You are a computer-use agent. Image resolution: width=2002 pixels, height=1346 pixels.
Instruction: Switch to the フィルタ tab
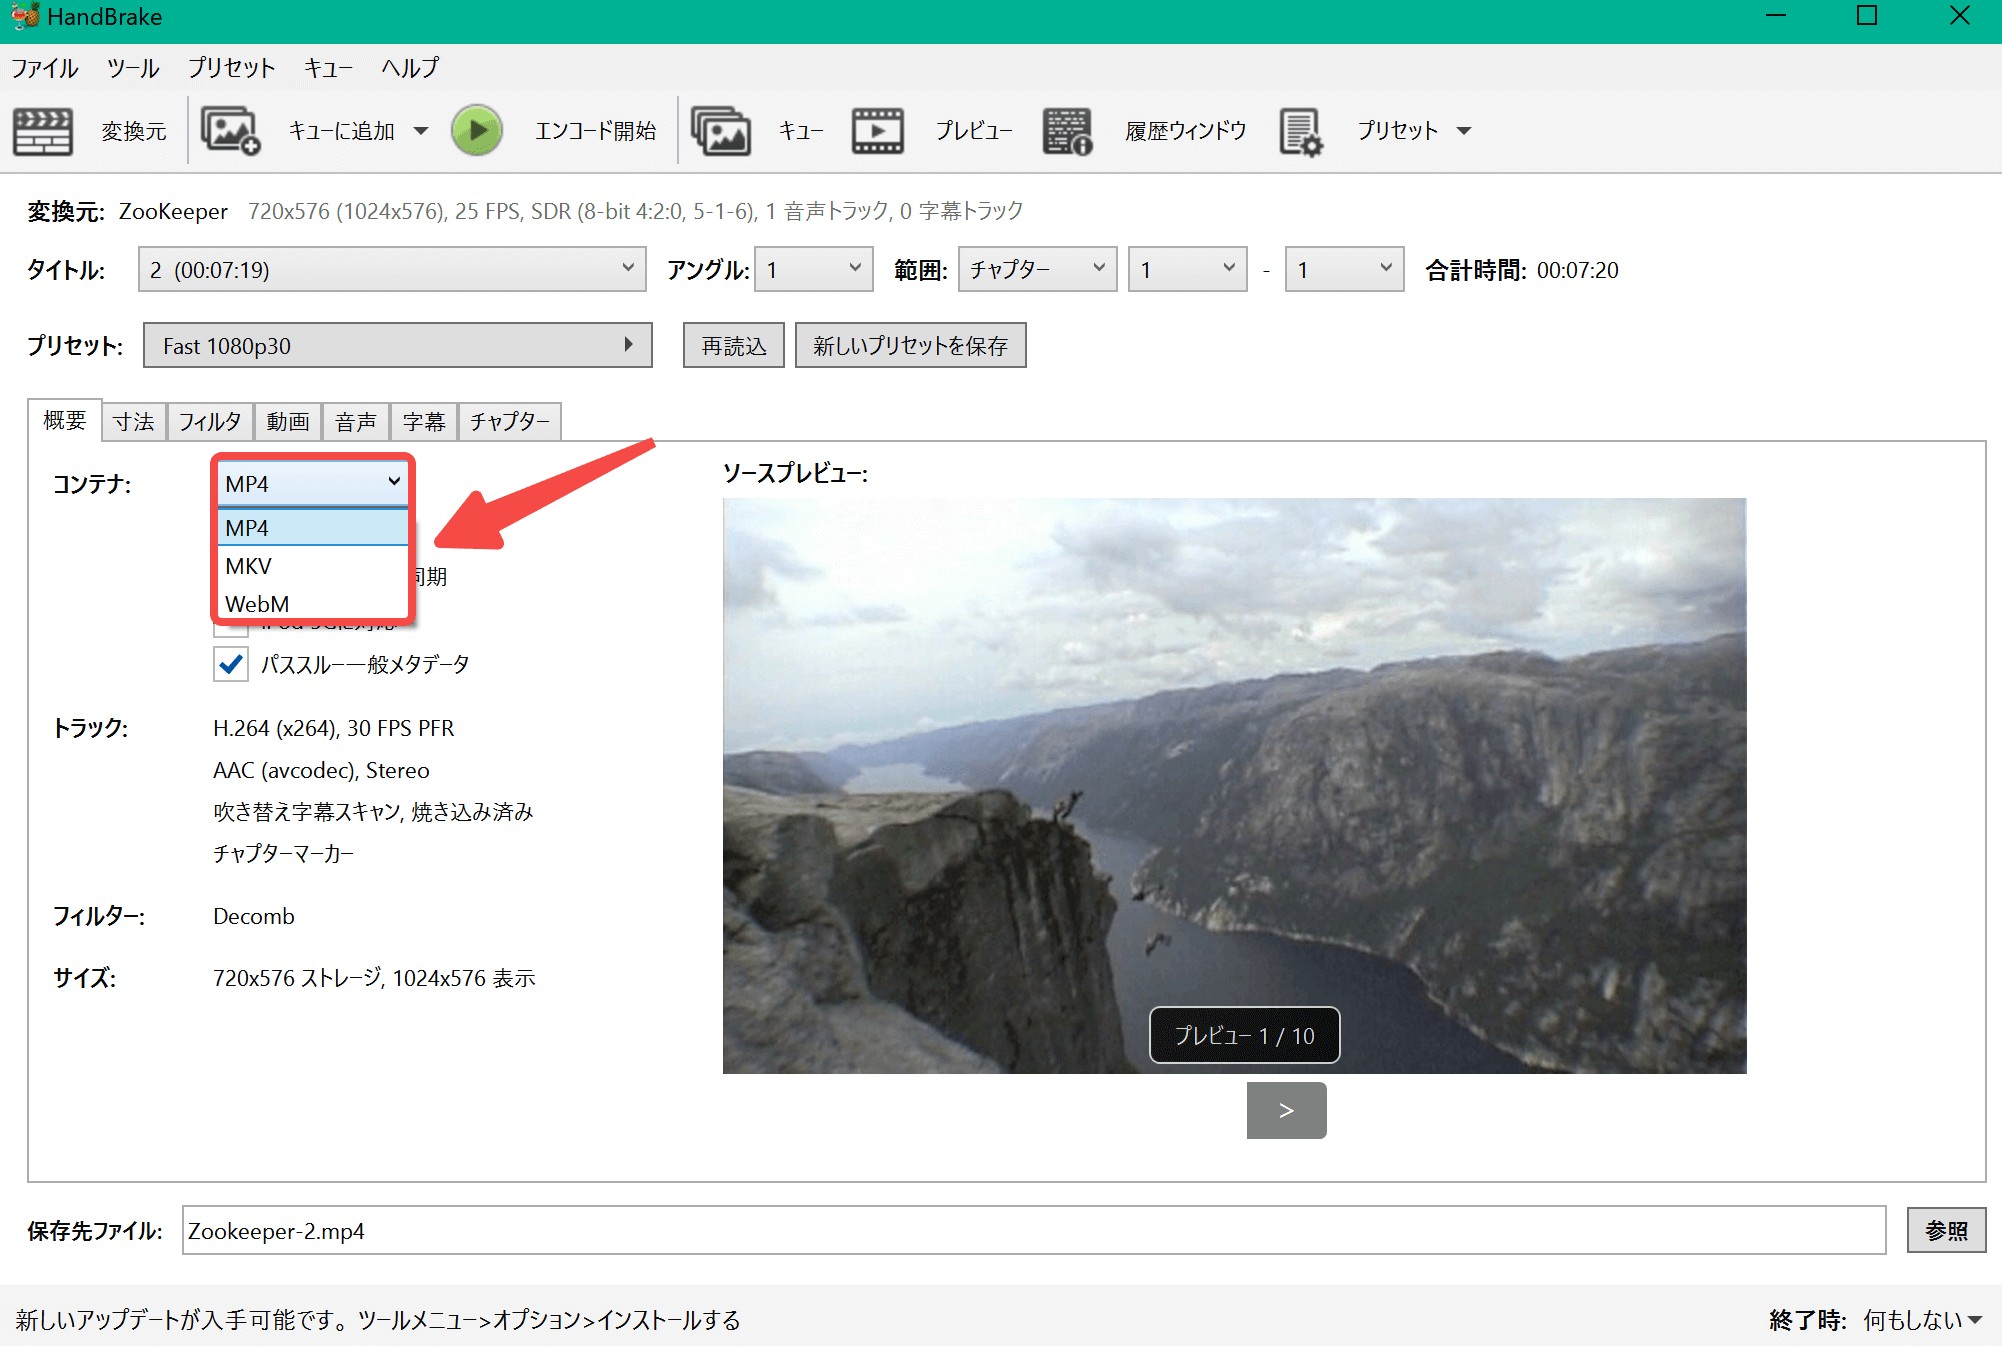[210, 422]
